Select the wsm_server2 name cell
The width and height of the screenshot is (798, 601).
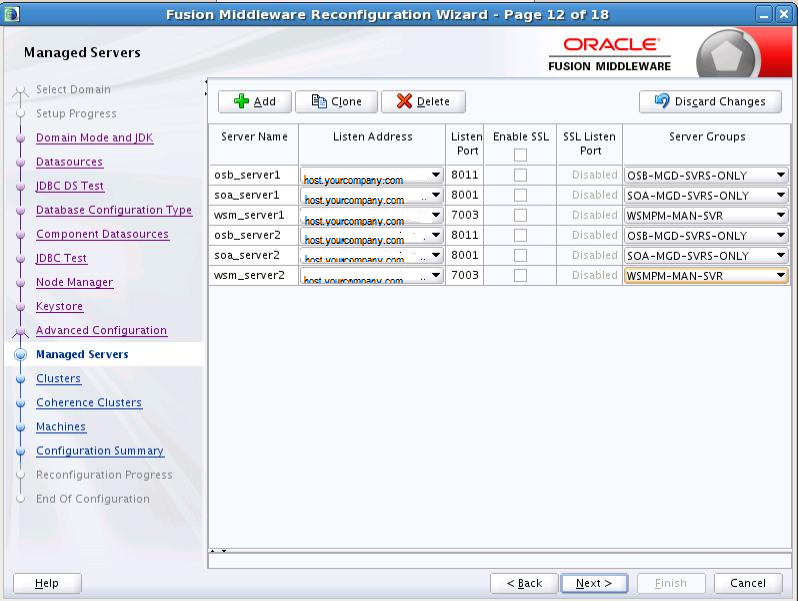click(253, 275)
